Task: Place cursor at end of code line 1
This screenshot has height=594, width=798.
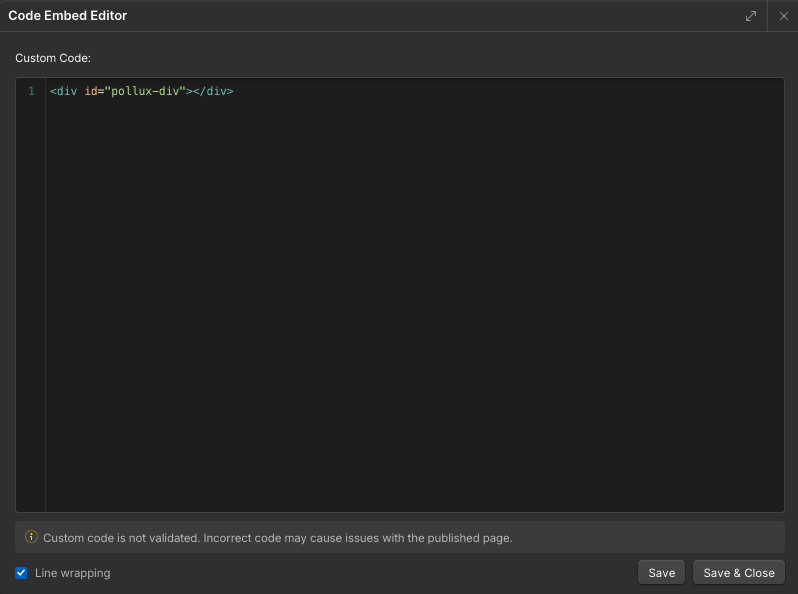Action: (x=235, y=91)
